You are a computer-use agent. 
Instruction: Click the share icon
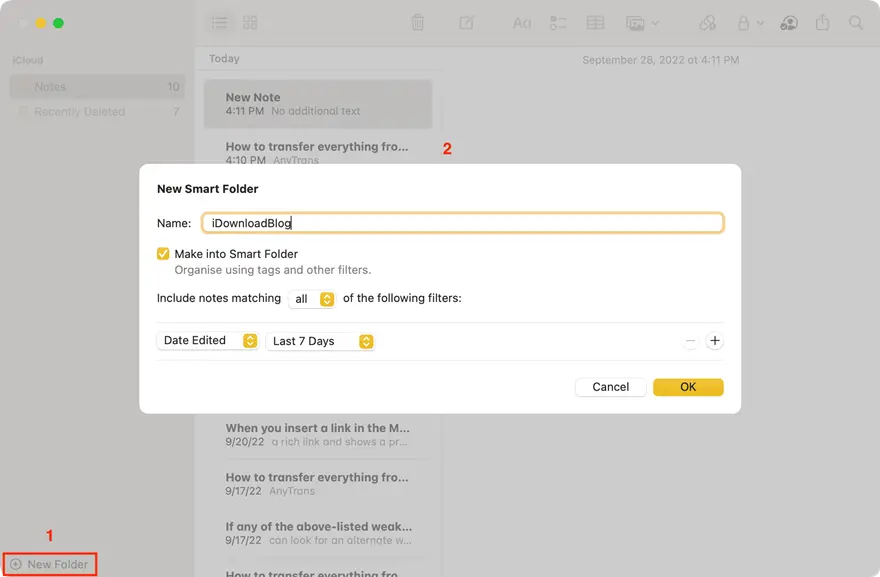[x=823, y=22]
